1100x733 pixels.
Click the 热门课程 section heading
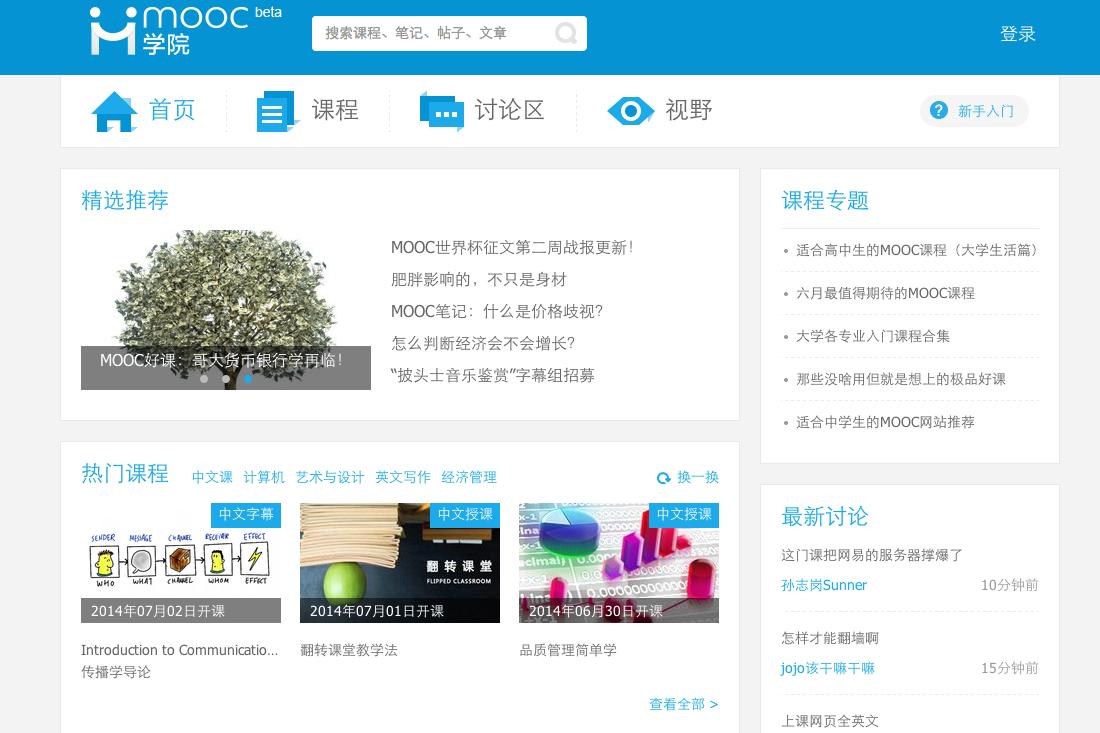[x=125, y=473]
